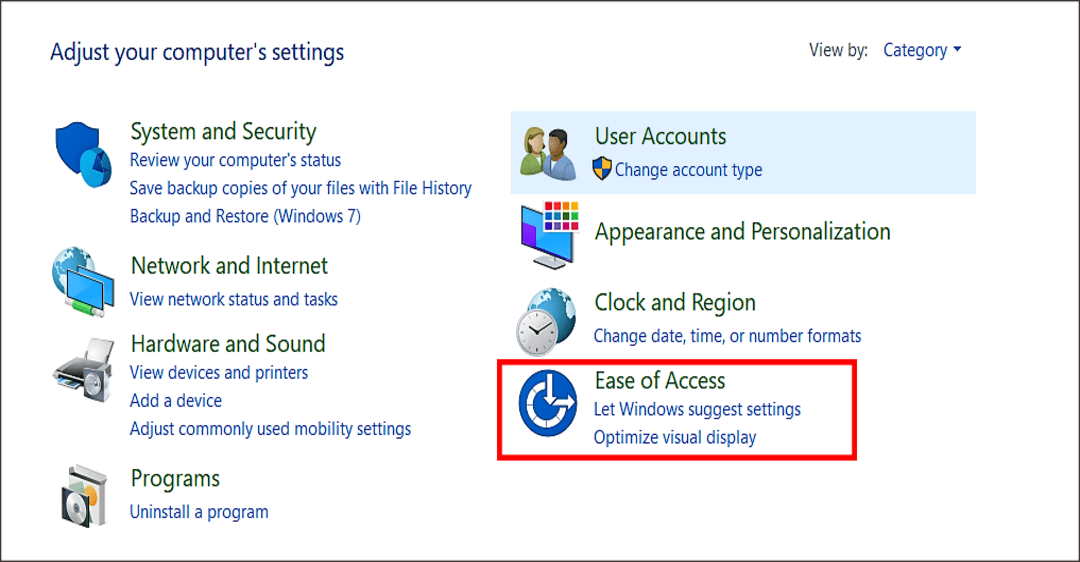Open Change date, time, or number formats
This screenshot has width=1080, height=562.
pos(727,336)
